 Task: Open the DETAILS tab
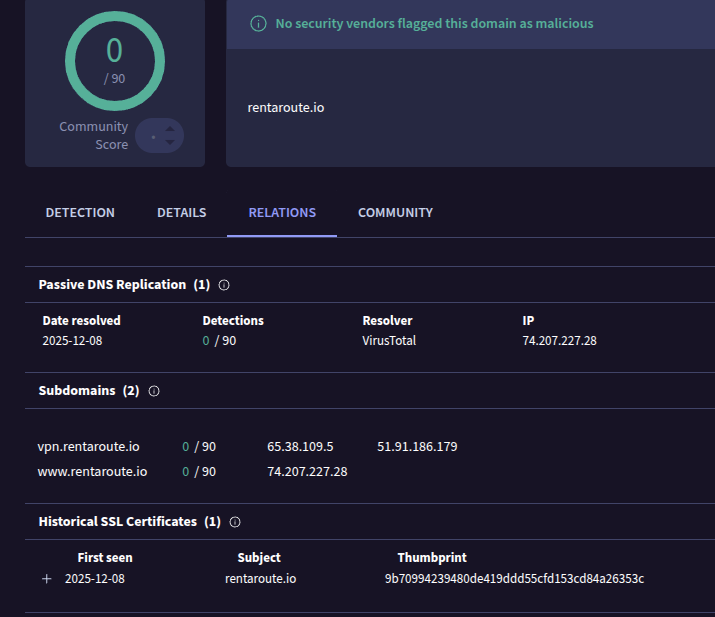(x=181, y=213)
